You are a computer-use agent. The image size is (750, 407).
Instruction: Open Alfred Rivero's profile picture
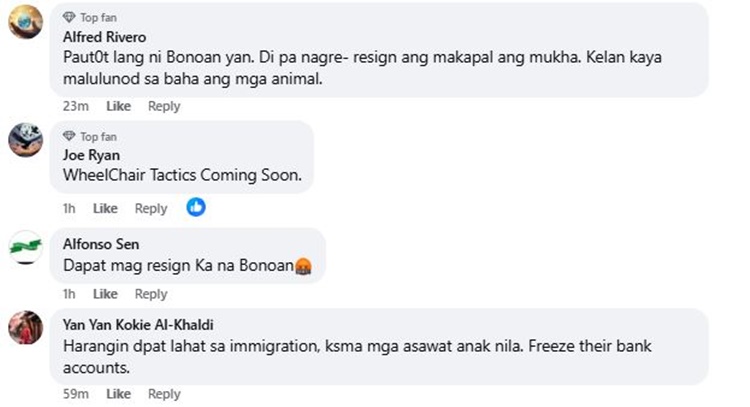pos(25,21)
